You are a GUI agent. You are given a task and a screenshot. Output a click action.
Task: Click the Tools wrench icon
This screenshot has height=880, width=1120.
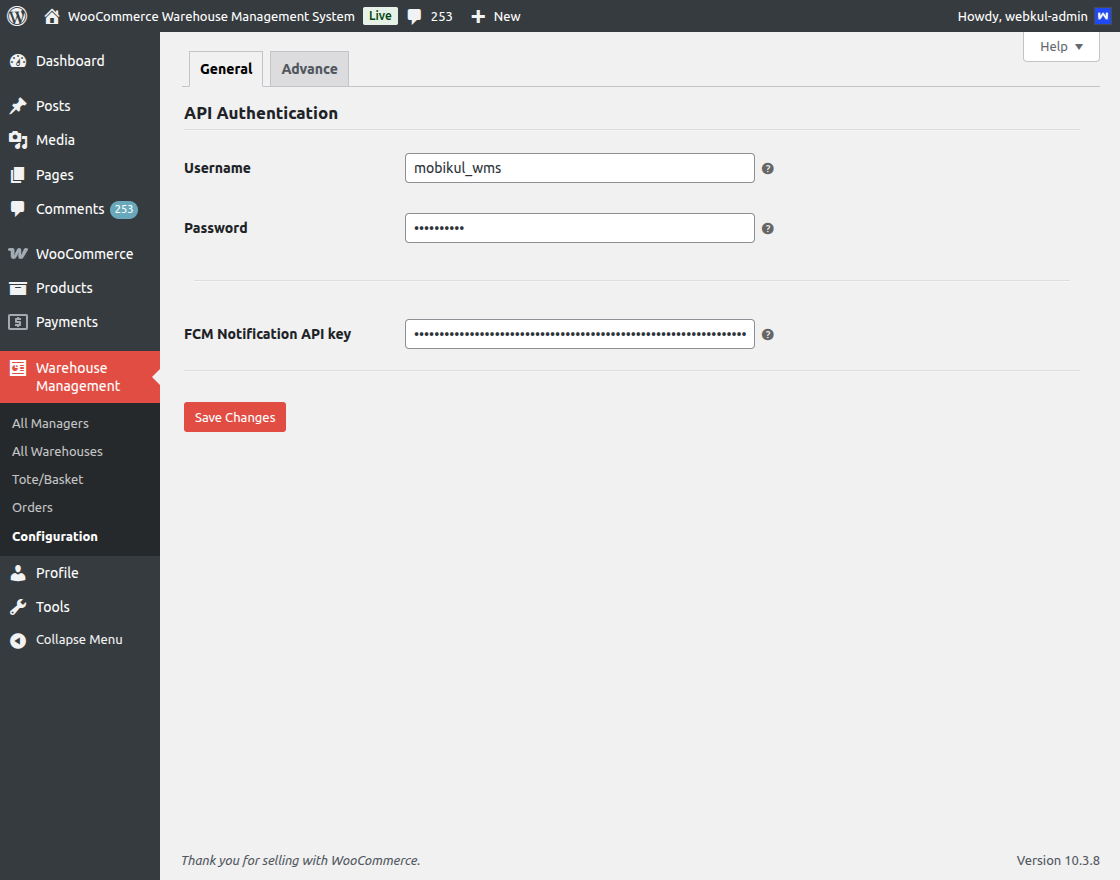pos(18,607)
